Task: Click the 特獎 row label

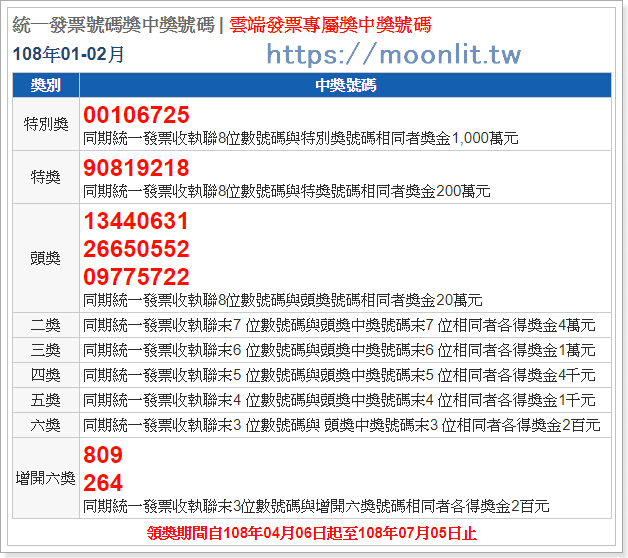Action: coord(46,177)
